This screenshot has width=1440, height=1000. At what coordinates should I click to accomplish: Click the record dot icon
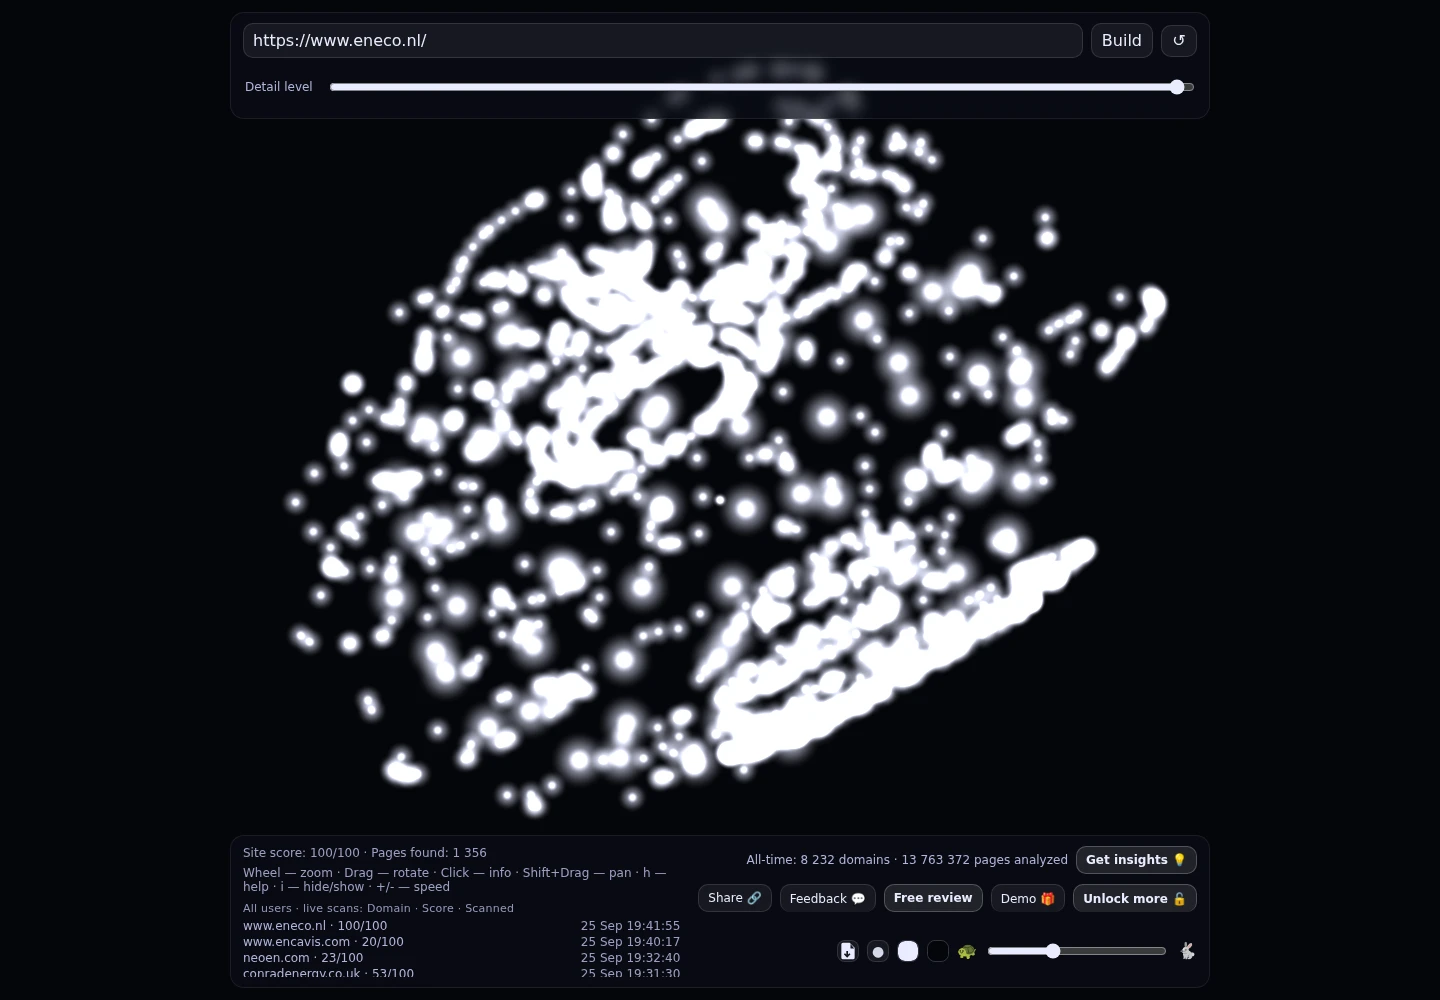point(878,951)
